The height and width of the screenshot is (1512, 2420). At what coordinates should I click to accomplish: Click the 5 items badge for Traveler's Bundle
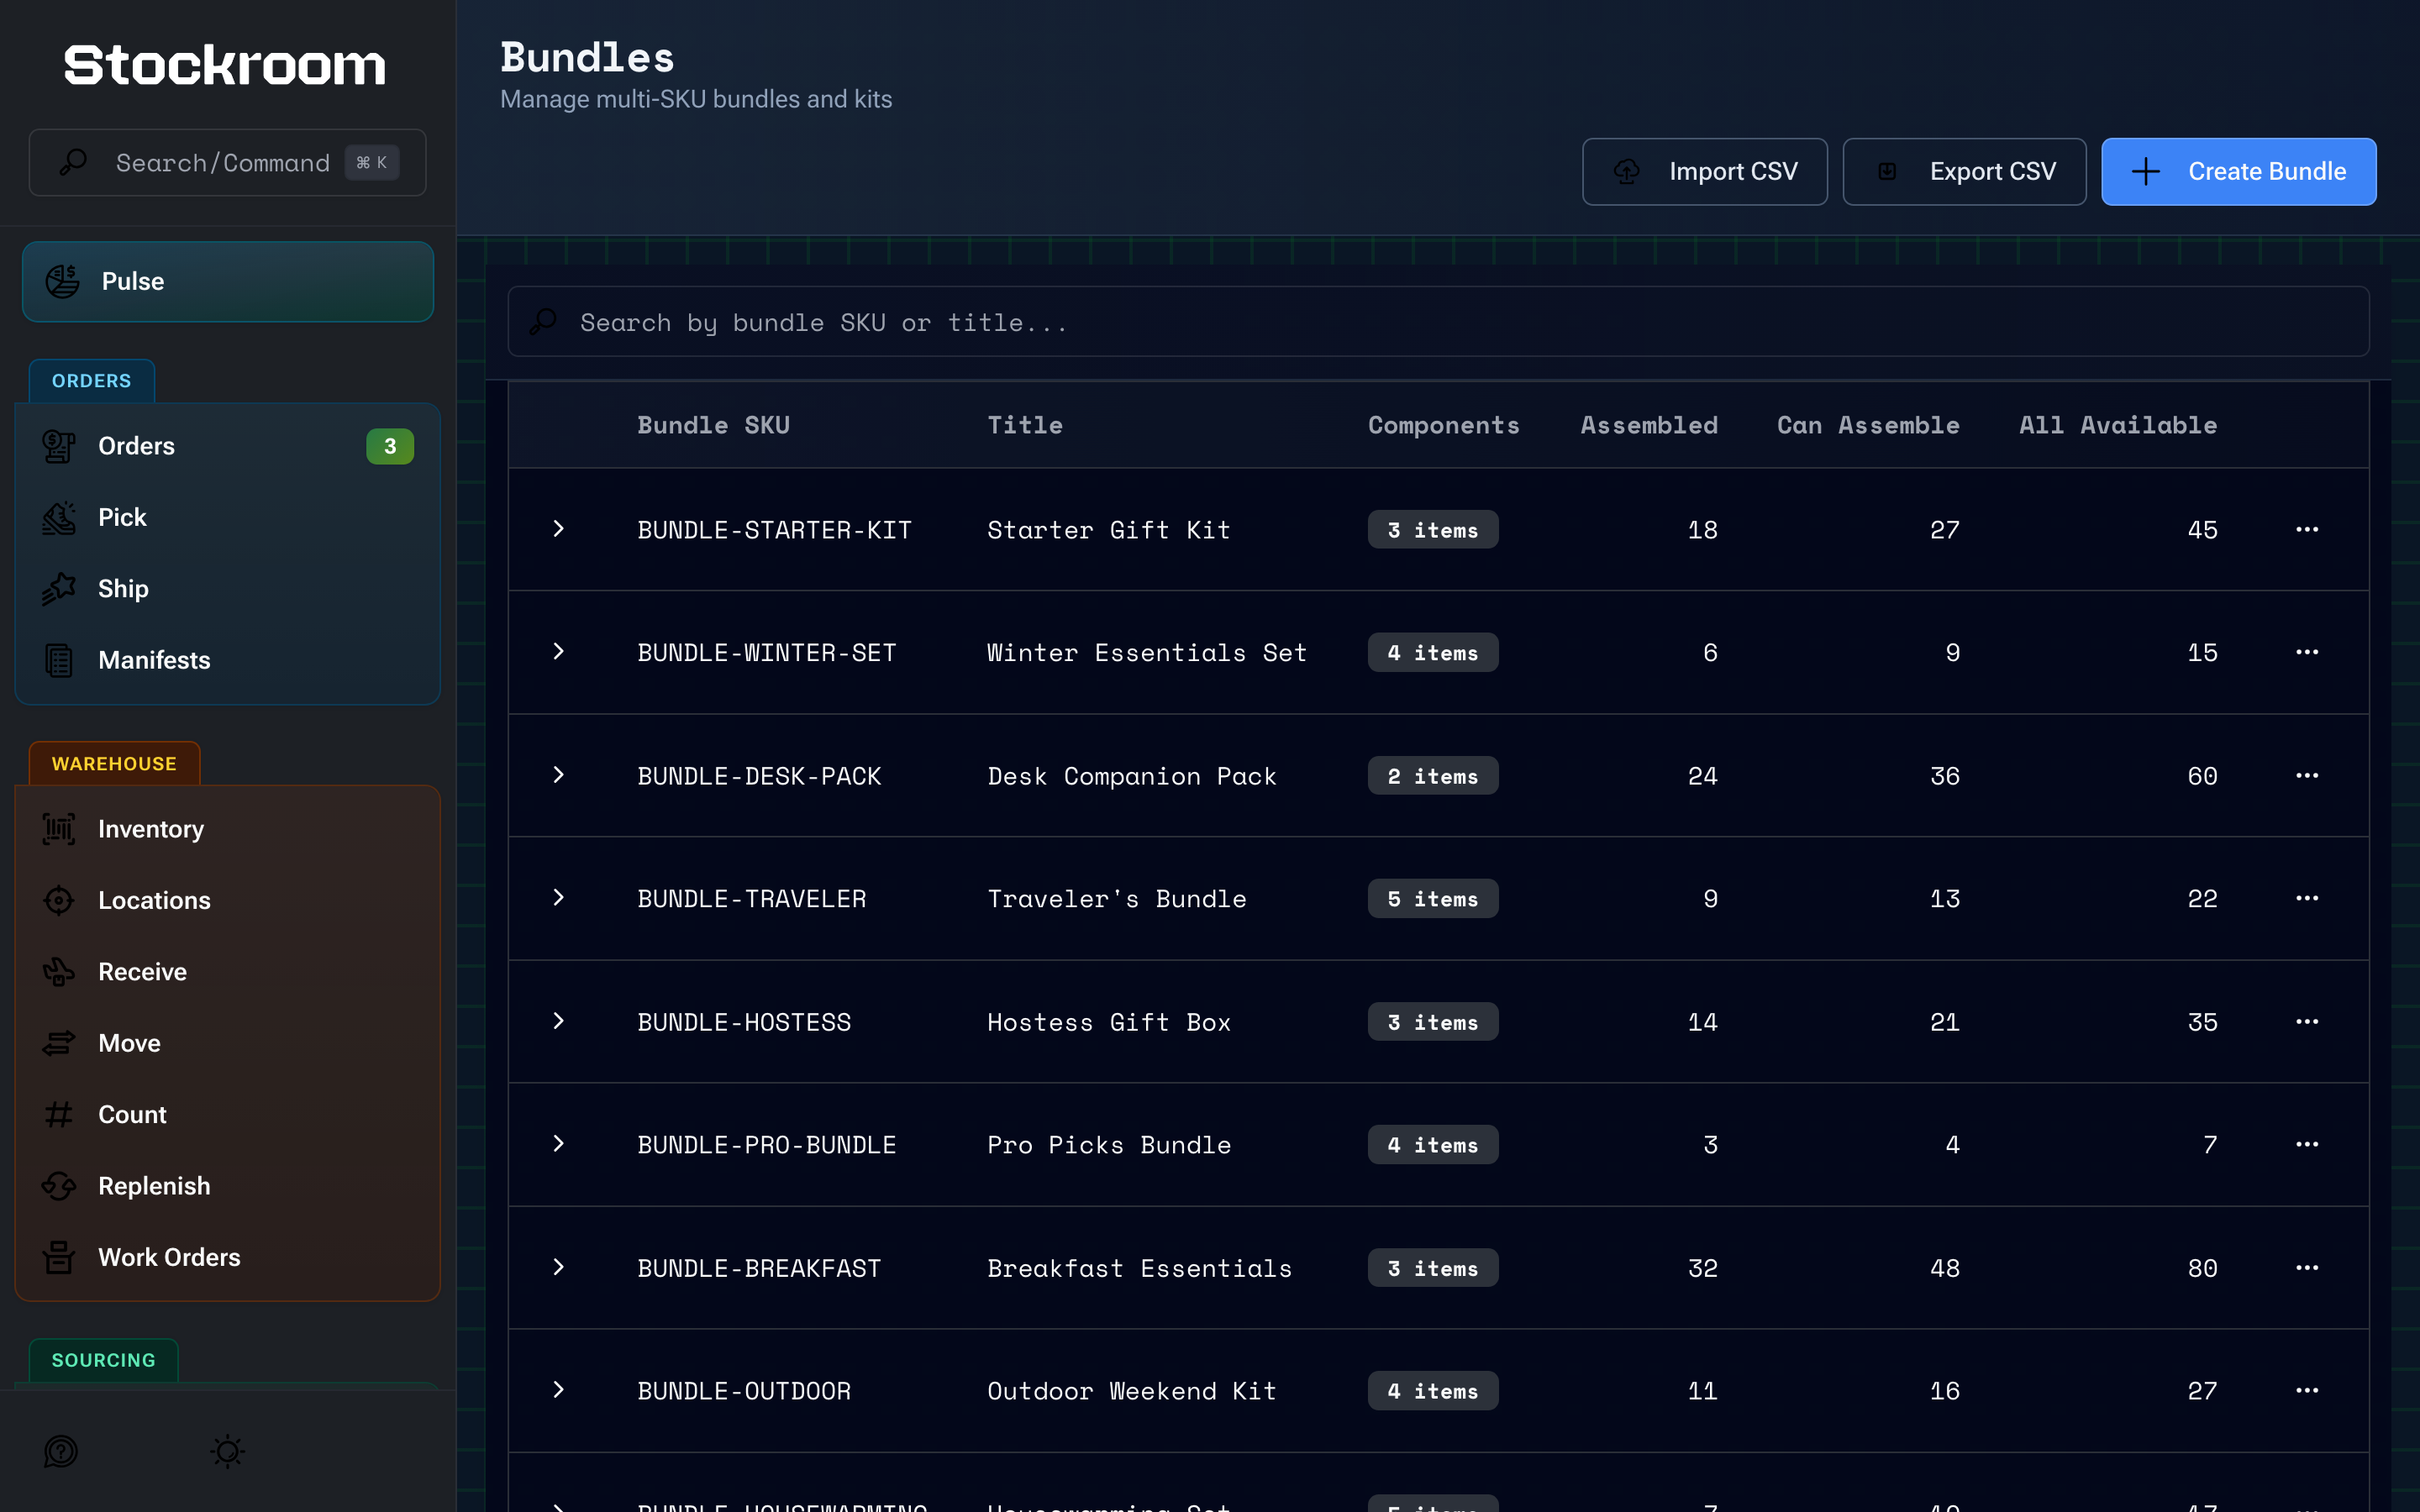pos(1433,898)
